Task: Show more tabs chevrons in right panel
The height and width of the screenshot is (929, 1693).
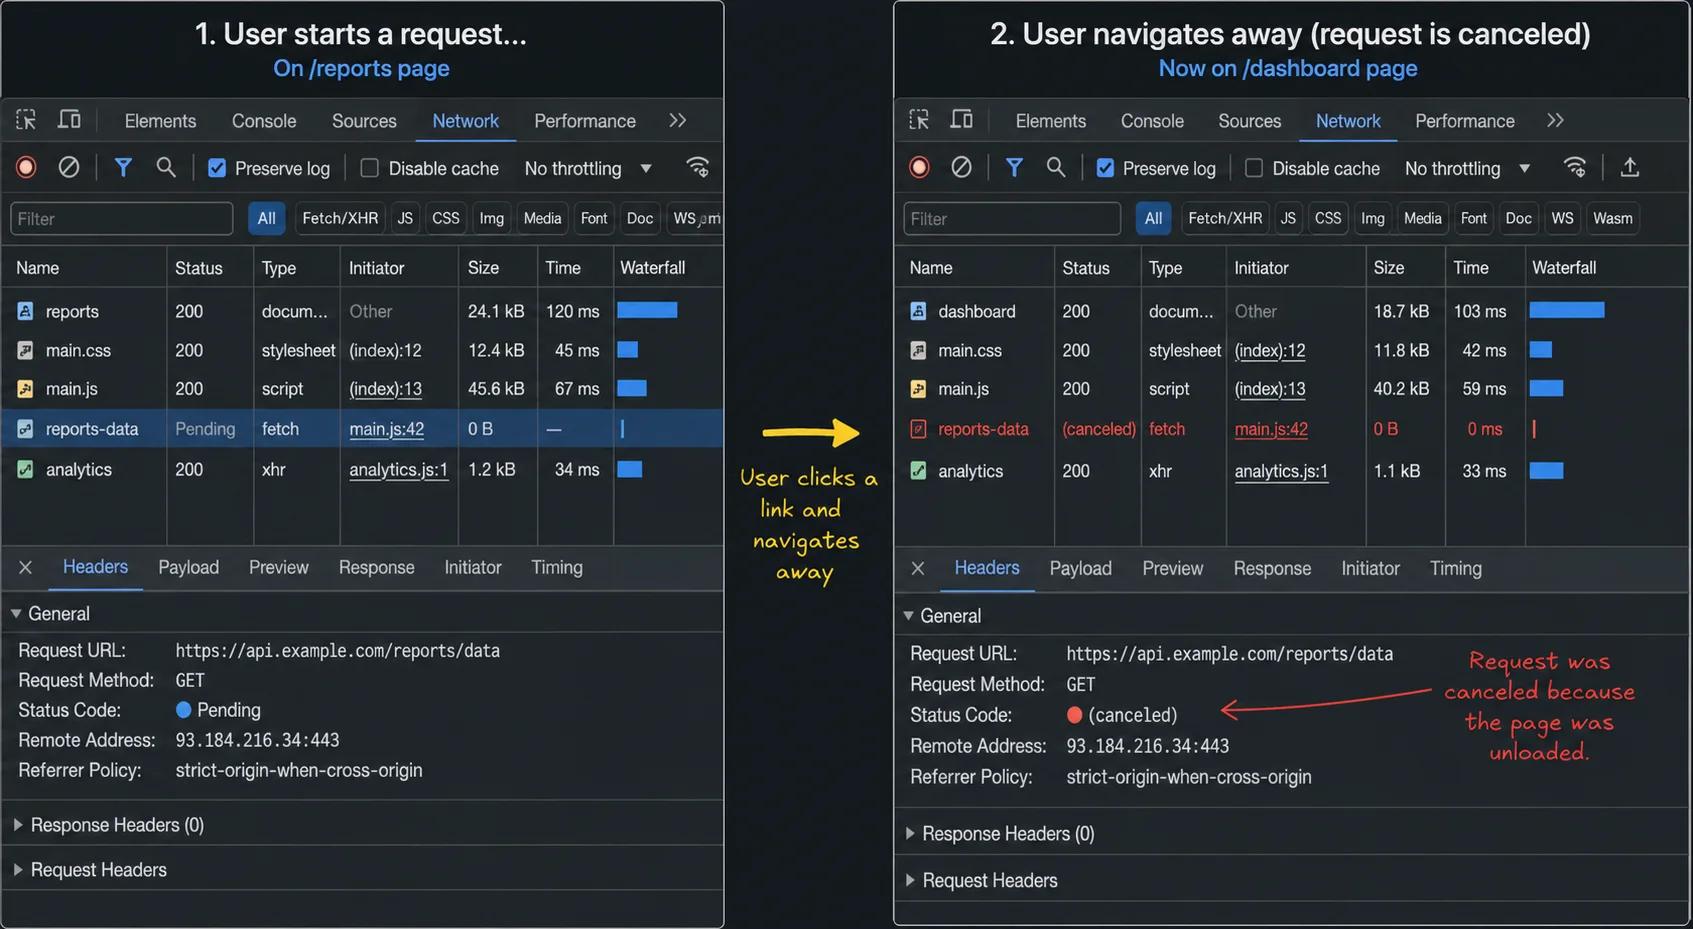Action: tap(1555, 120)
